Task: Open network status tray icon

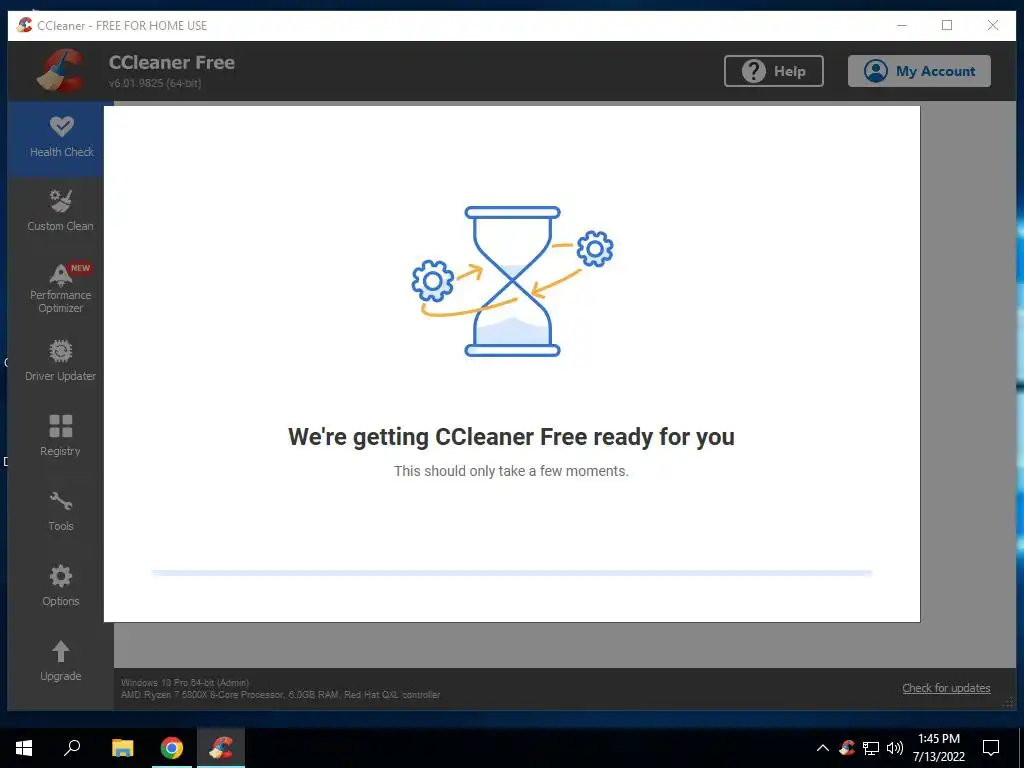Action: (871, 748)
